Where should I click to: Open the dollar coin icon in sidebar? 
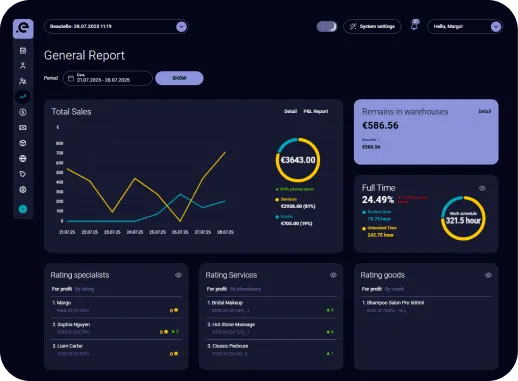coord(23,112)
